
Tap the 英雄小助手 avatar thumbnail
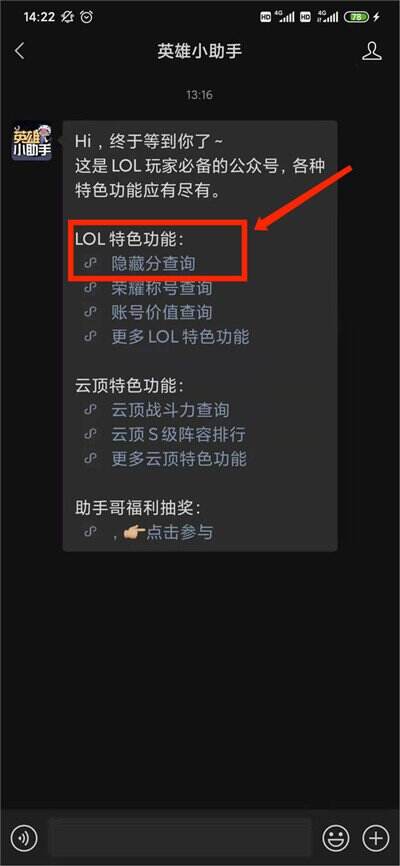tap(32, 141)
